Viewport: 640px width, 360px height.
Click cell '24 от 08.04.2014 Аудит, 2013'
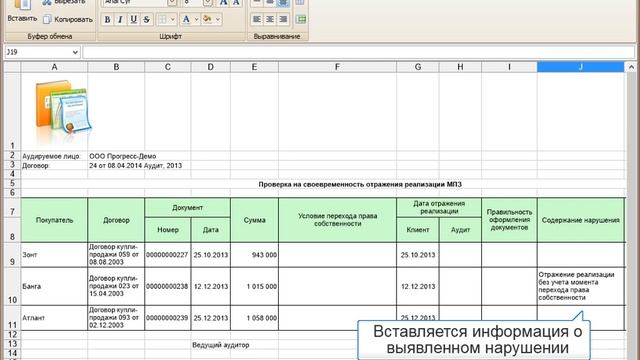[136, 165]
